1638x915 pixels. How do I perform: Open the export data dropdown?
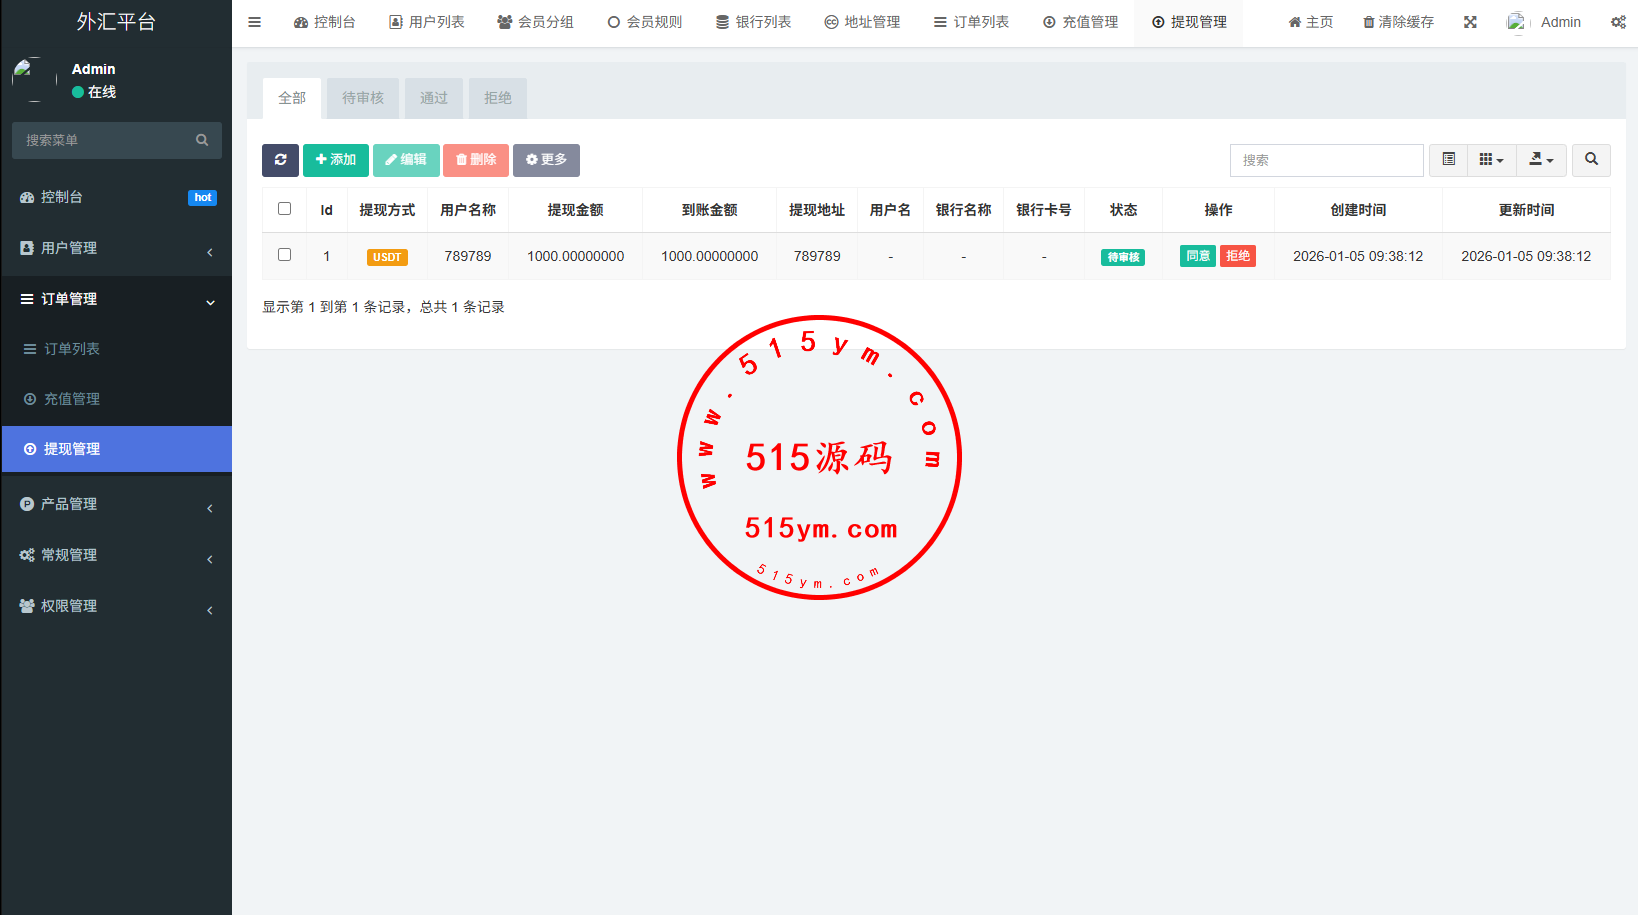(x=1541, y=160)
